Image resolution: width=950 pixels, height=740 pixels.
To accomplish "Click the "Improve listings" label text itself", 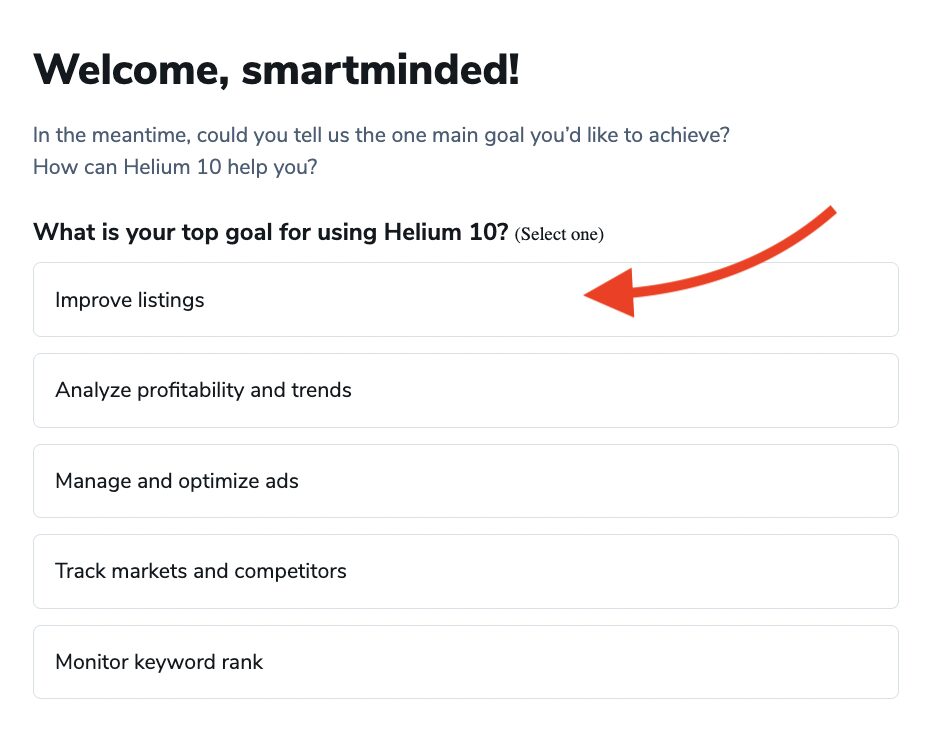I will (130, 300).
